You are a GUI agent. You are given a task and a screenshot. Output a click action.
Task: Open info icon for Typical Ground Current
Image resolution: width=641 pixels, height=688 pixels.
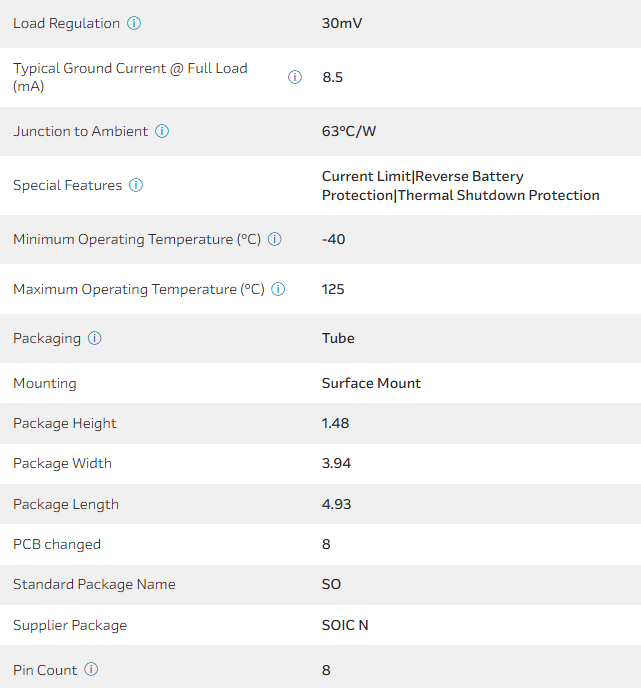(x=295, y=77)
